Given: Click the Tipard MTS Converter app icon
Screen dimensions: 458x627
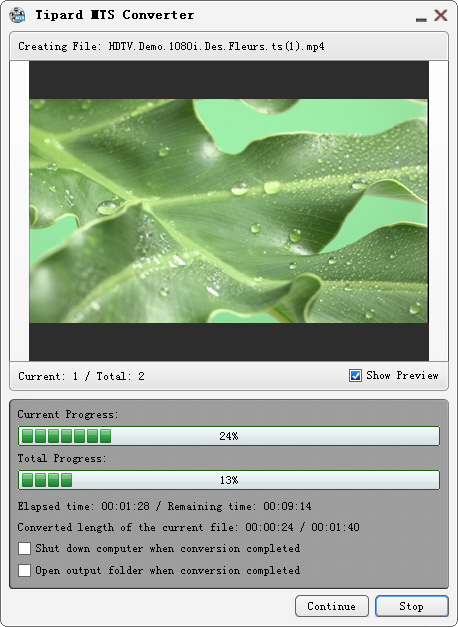Looking at the screenshot, I should 17,15.
